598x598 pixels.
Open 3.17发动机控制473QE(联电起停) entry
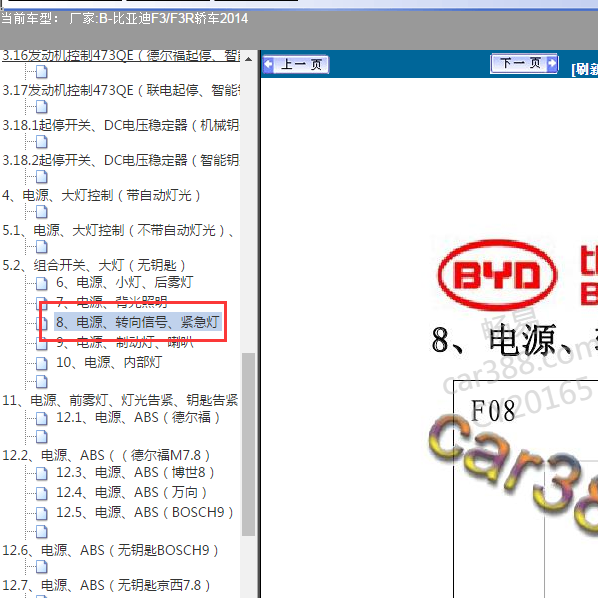coord(121,90)
